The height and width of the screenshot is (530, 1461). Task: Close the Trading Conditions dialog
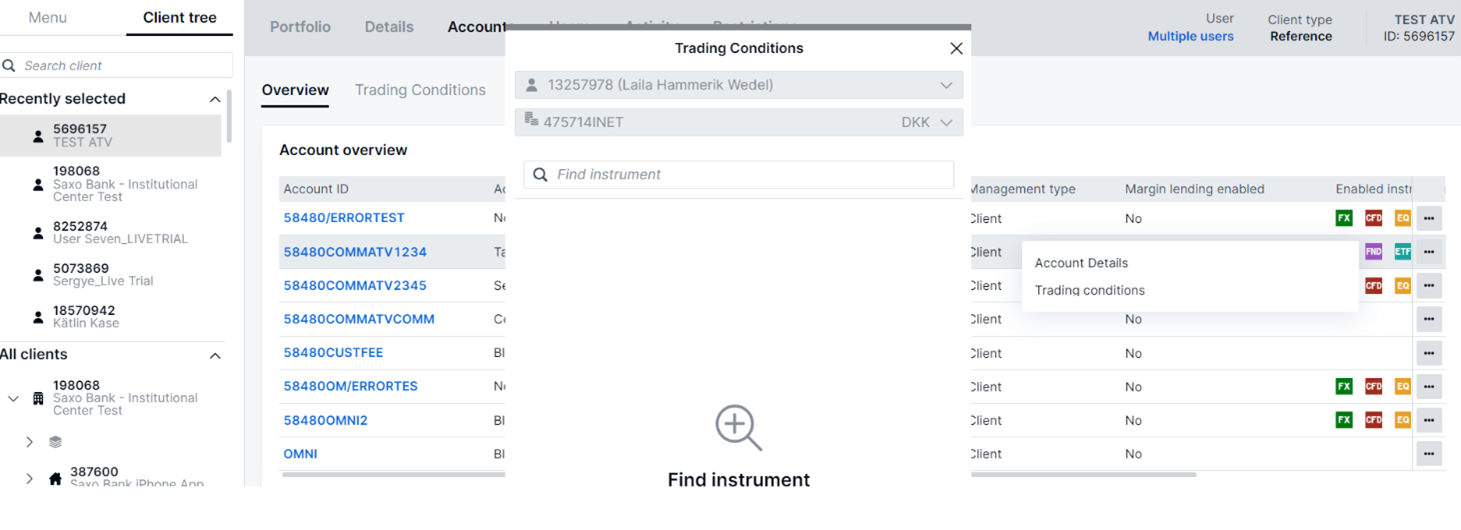(x=956, y=48)
